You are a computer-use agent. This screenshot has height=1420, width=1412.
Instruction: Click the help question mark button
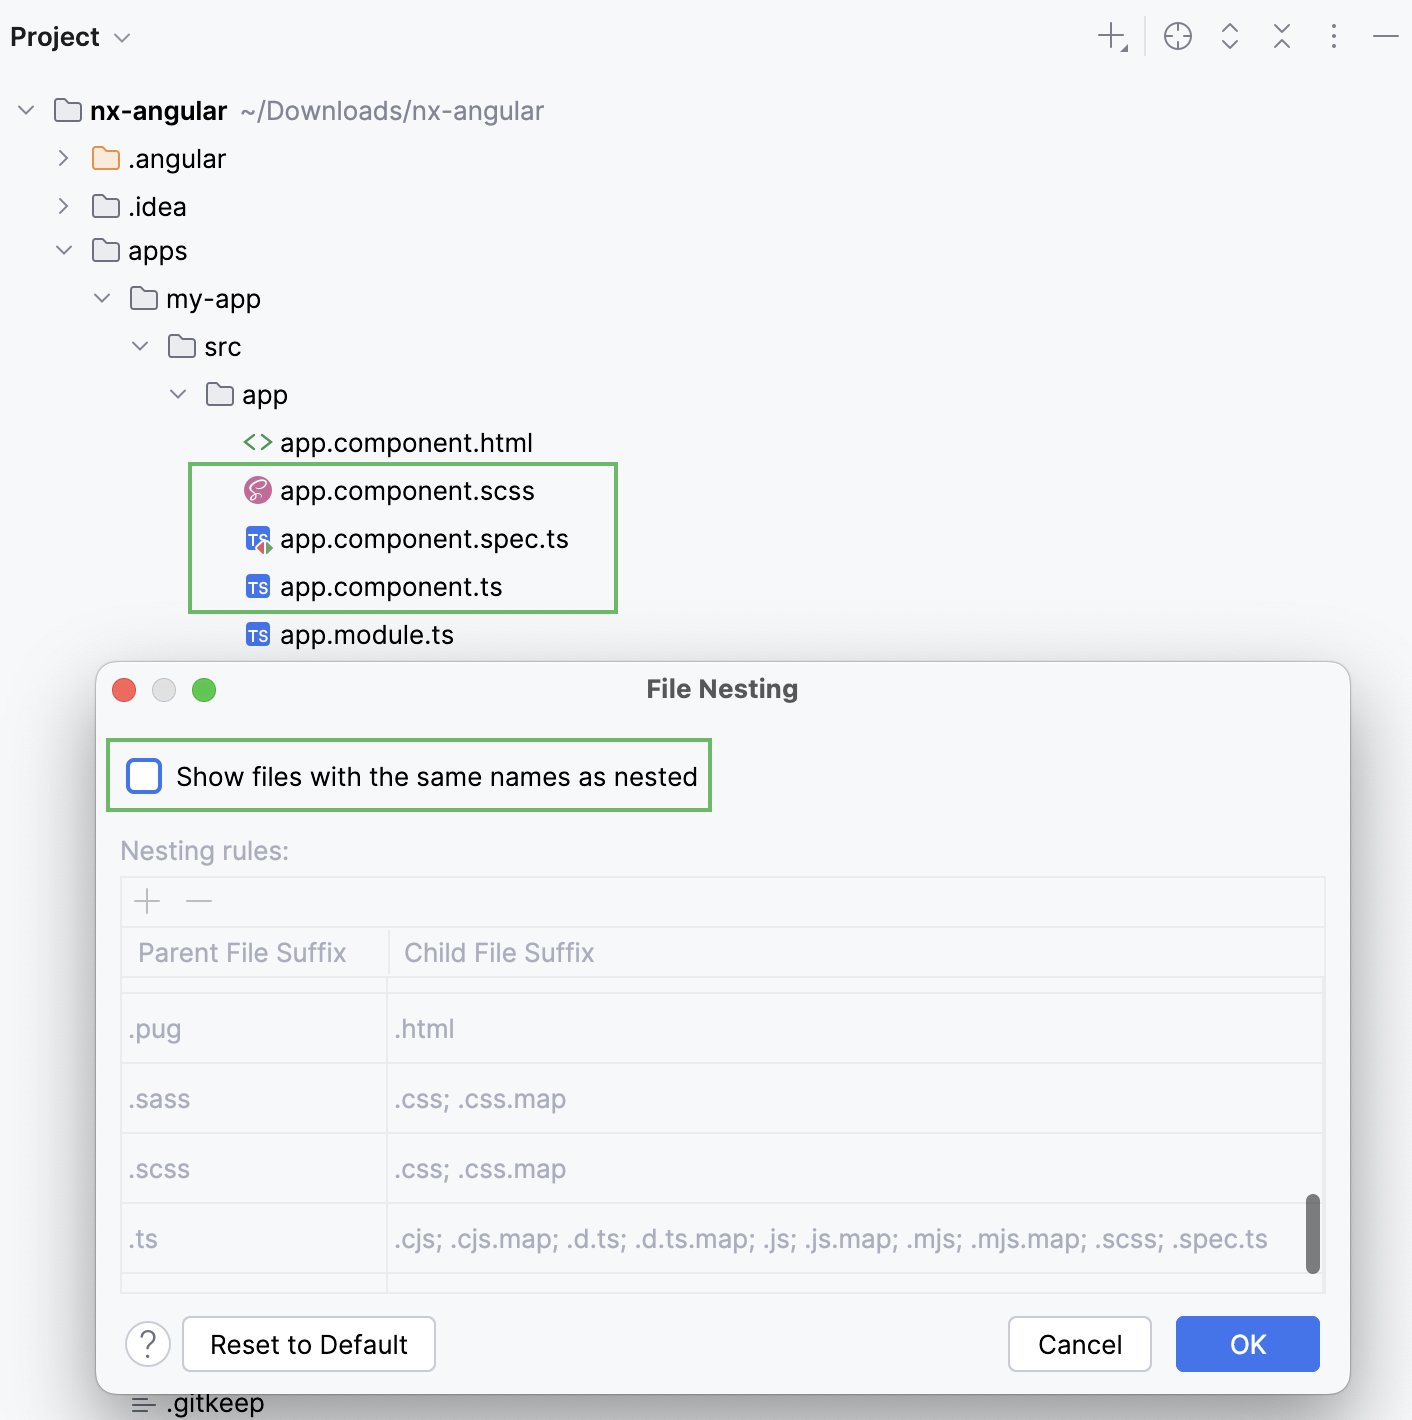(x=148, y=1344)
